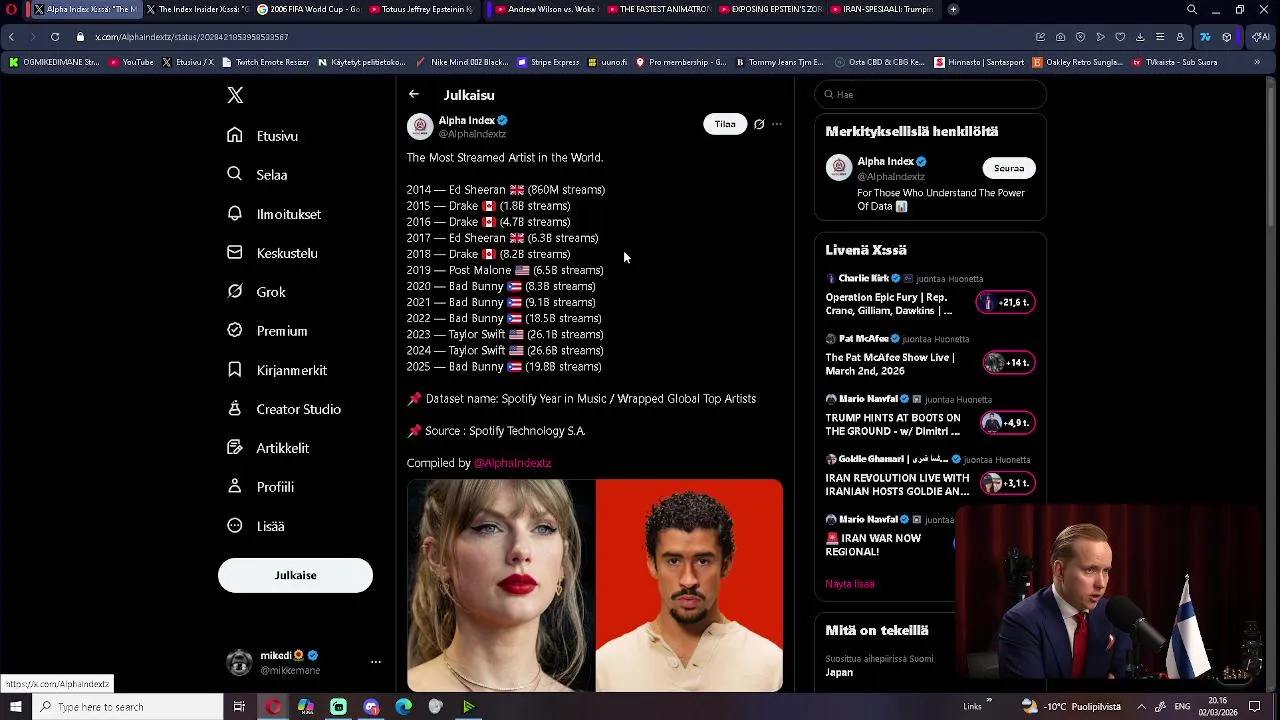Switch to IRAN-SPESIAALI tab
Viewport: 1280px width, 720px height.
click(x=881, y=9)
